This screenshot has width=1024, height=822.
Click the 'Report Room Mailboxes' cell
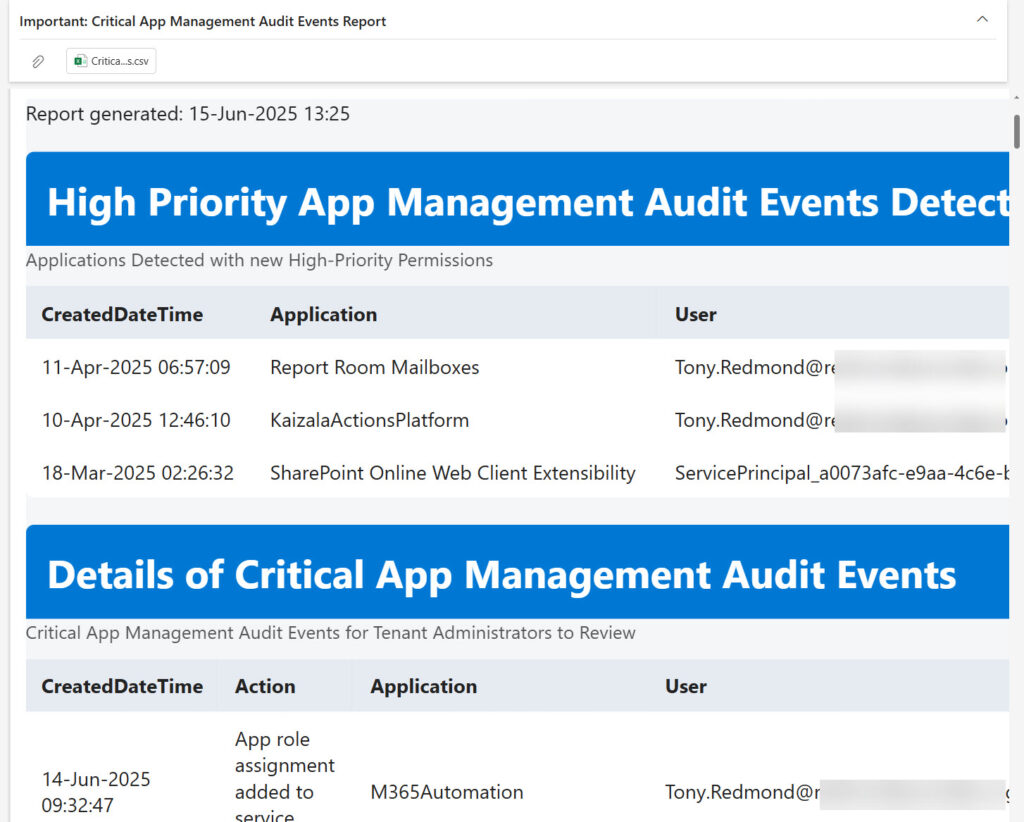click(374, 367)
